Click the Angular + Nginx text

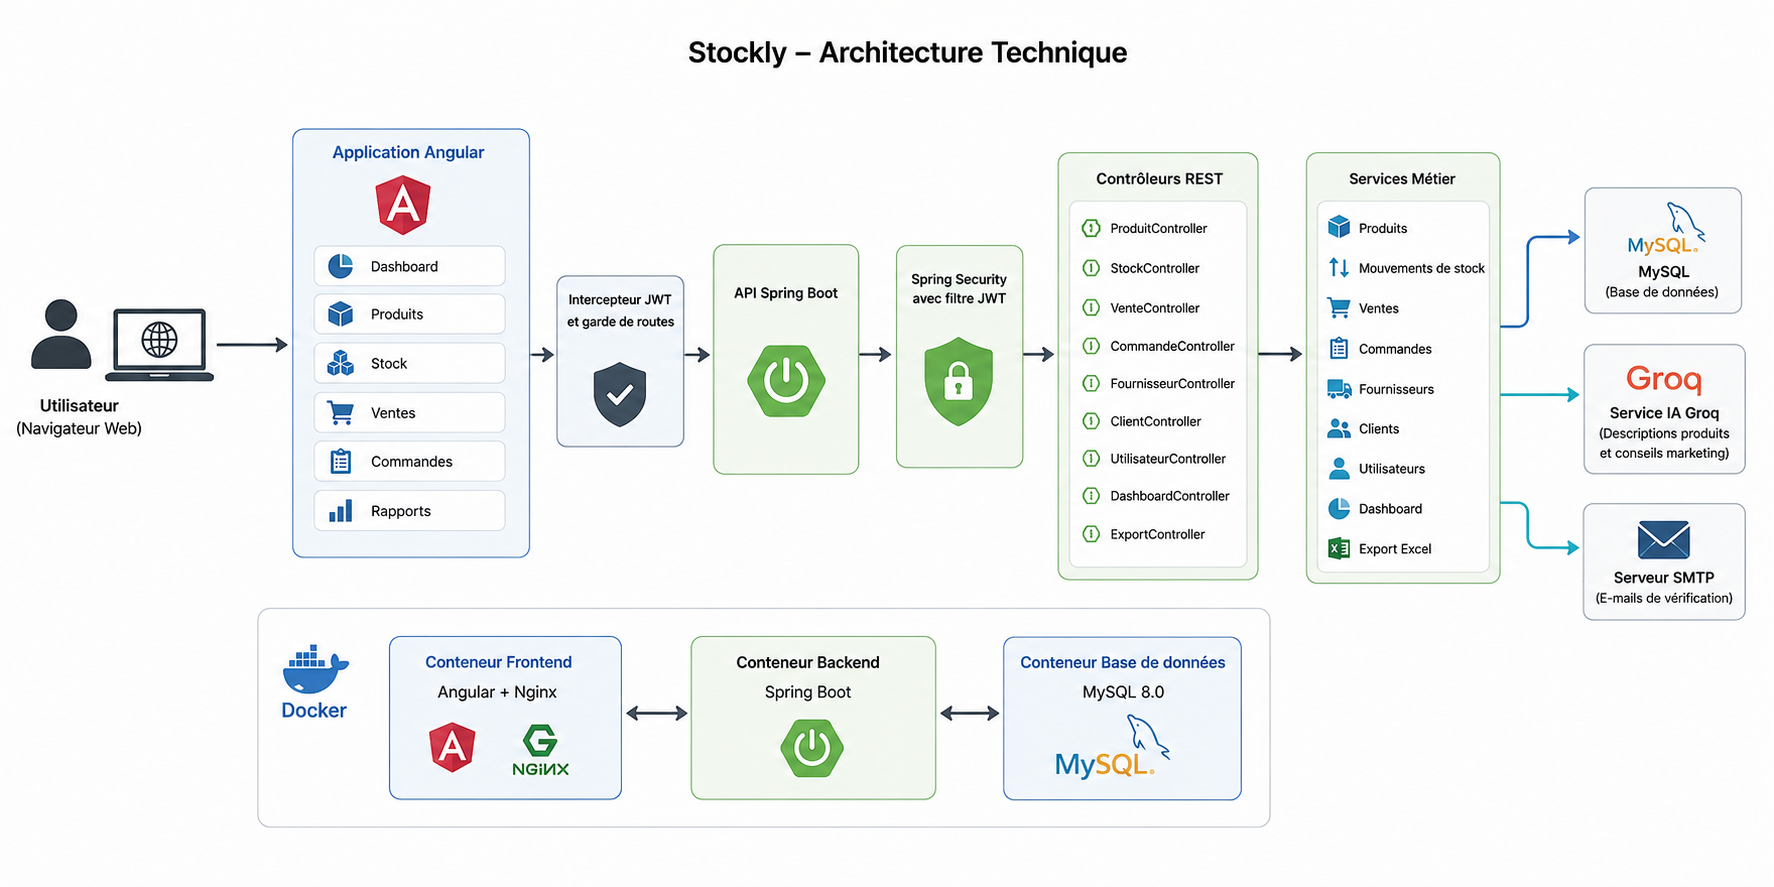(x=497, y=692)
